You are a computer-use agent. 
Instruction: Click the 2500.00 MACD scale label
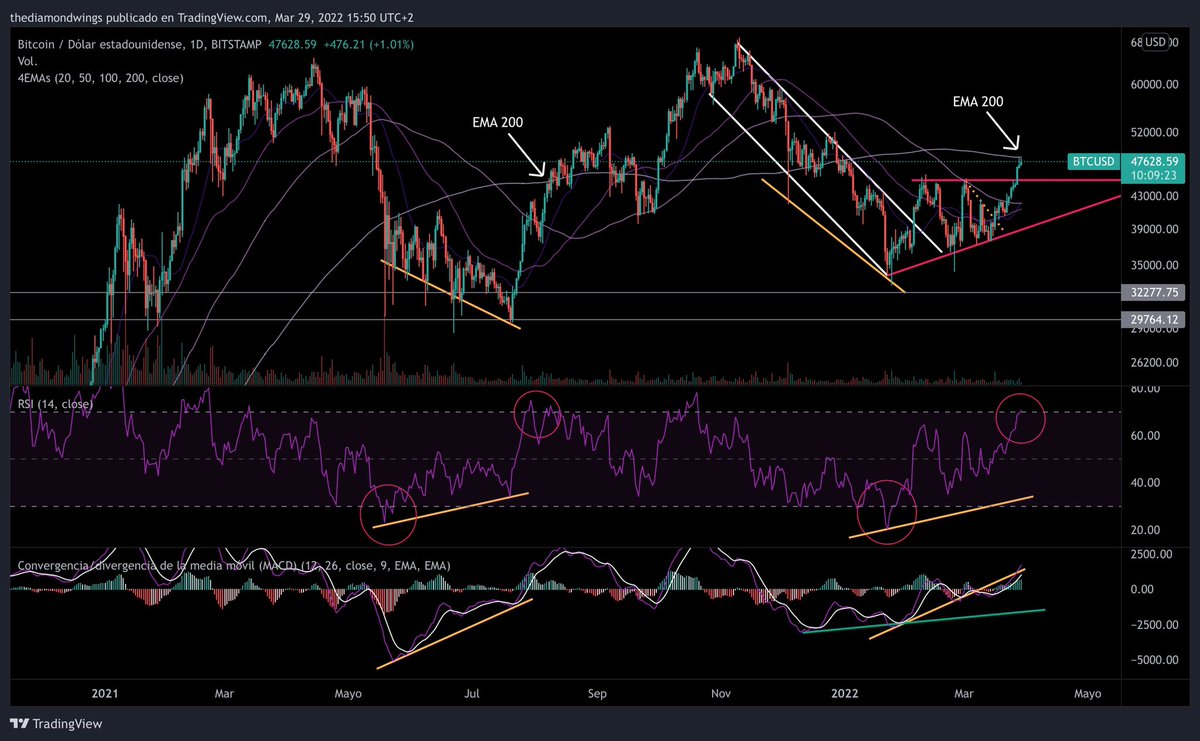1150,553
